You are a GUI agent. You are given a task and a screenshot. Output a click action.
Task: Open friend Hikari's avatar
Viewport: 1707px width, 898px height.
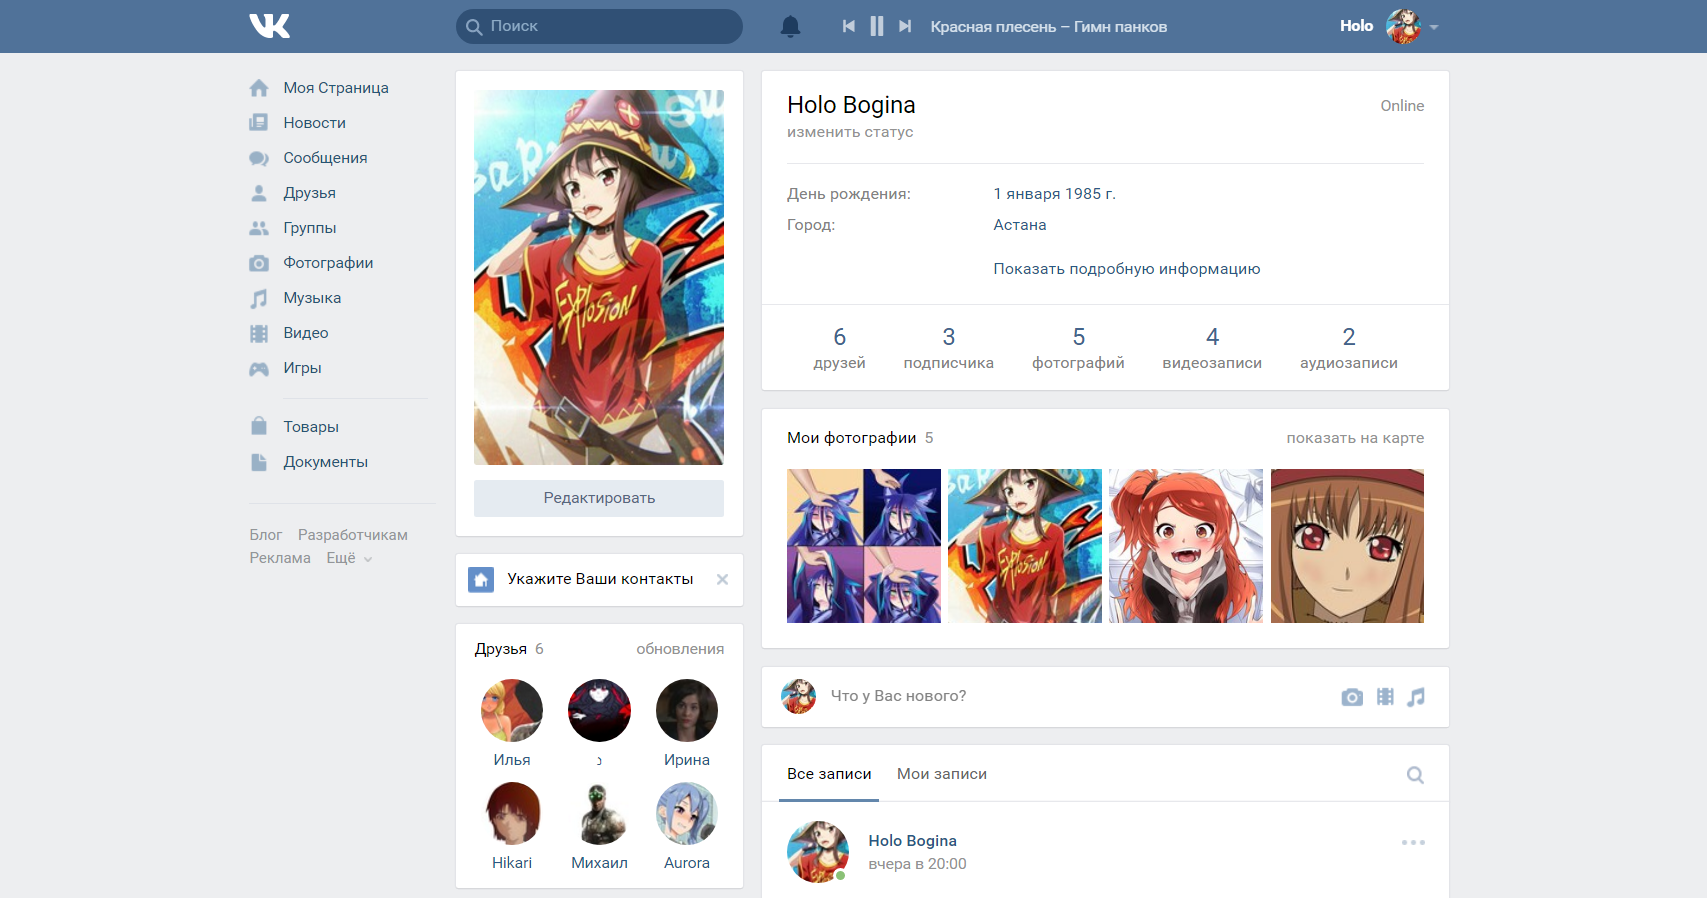coord(512,813)
